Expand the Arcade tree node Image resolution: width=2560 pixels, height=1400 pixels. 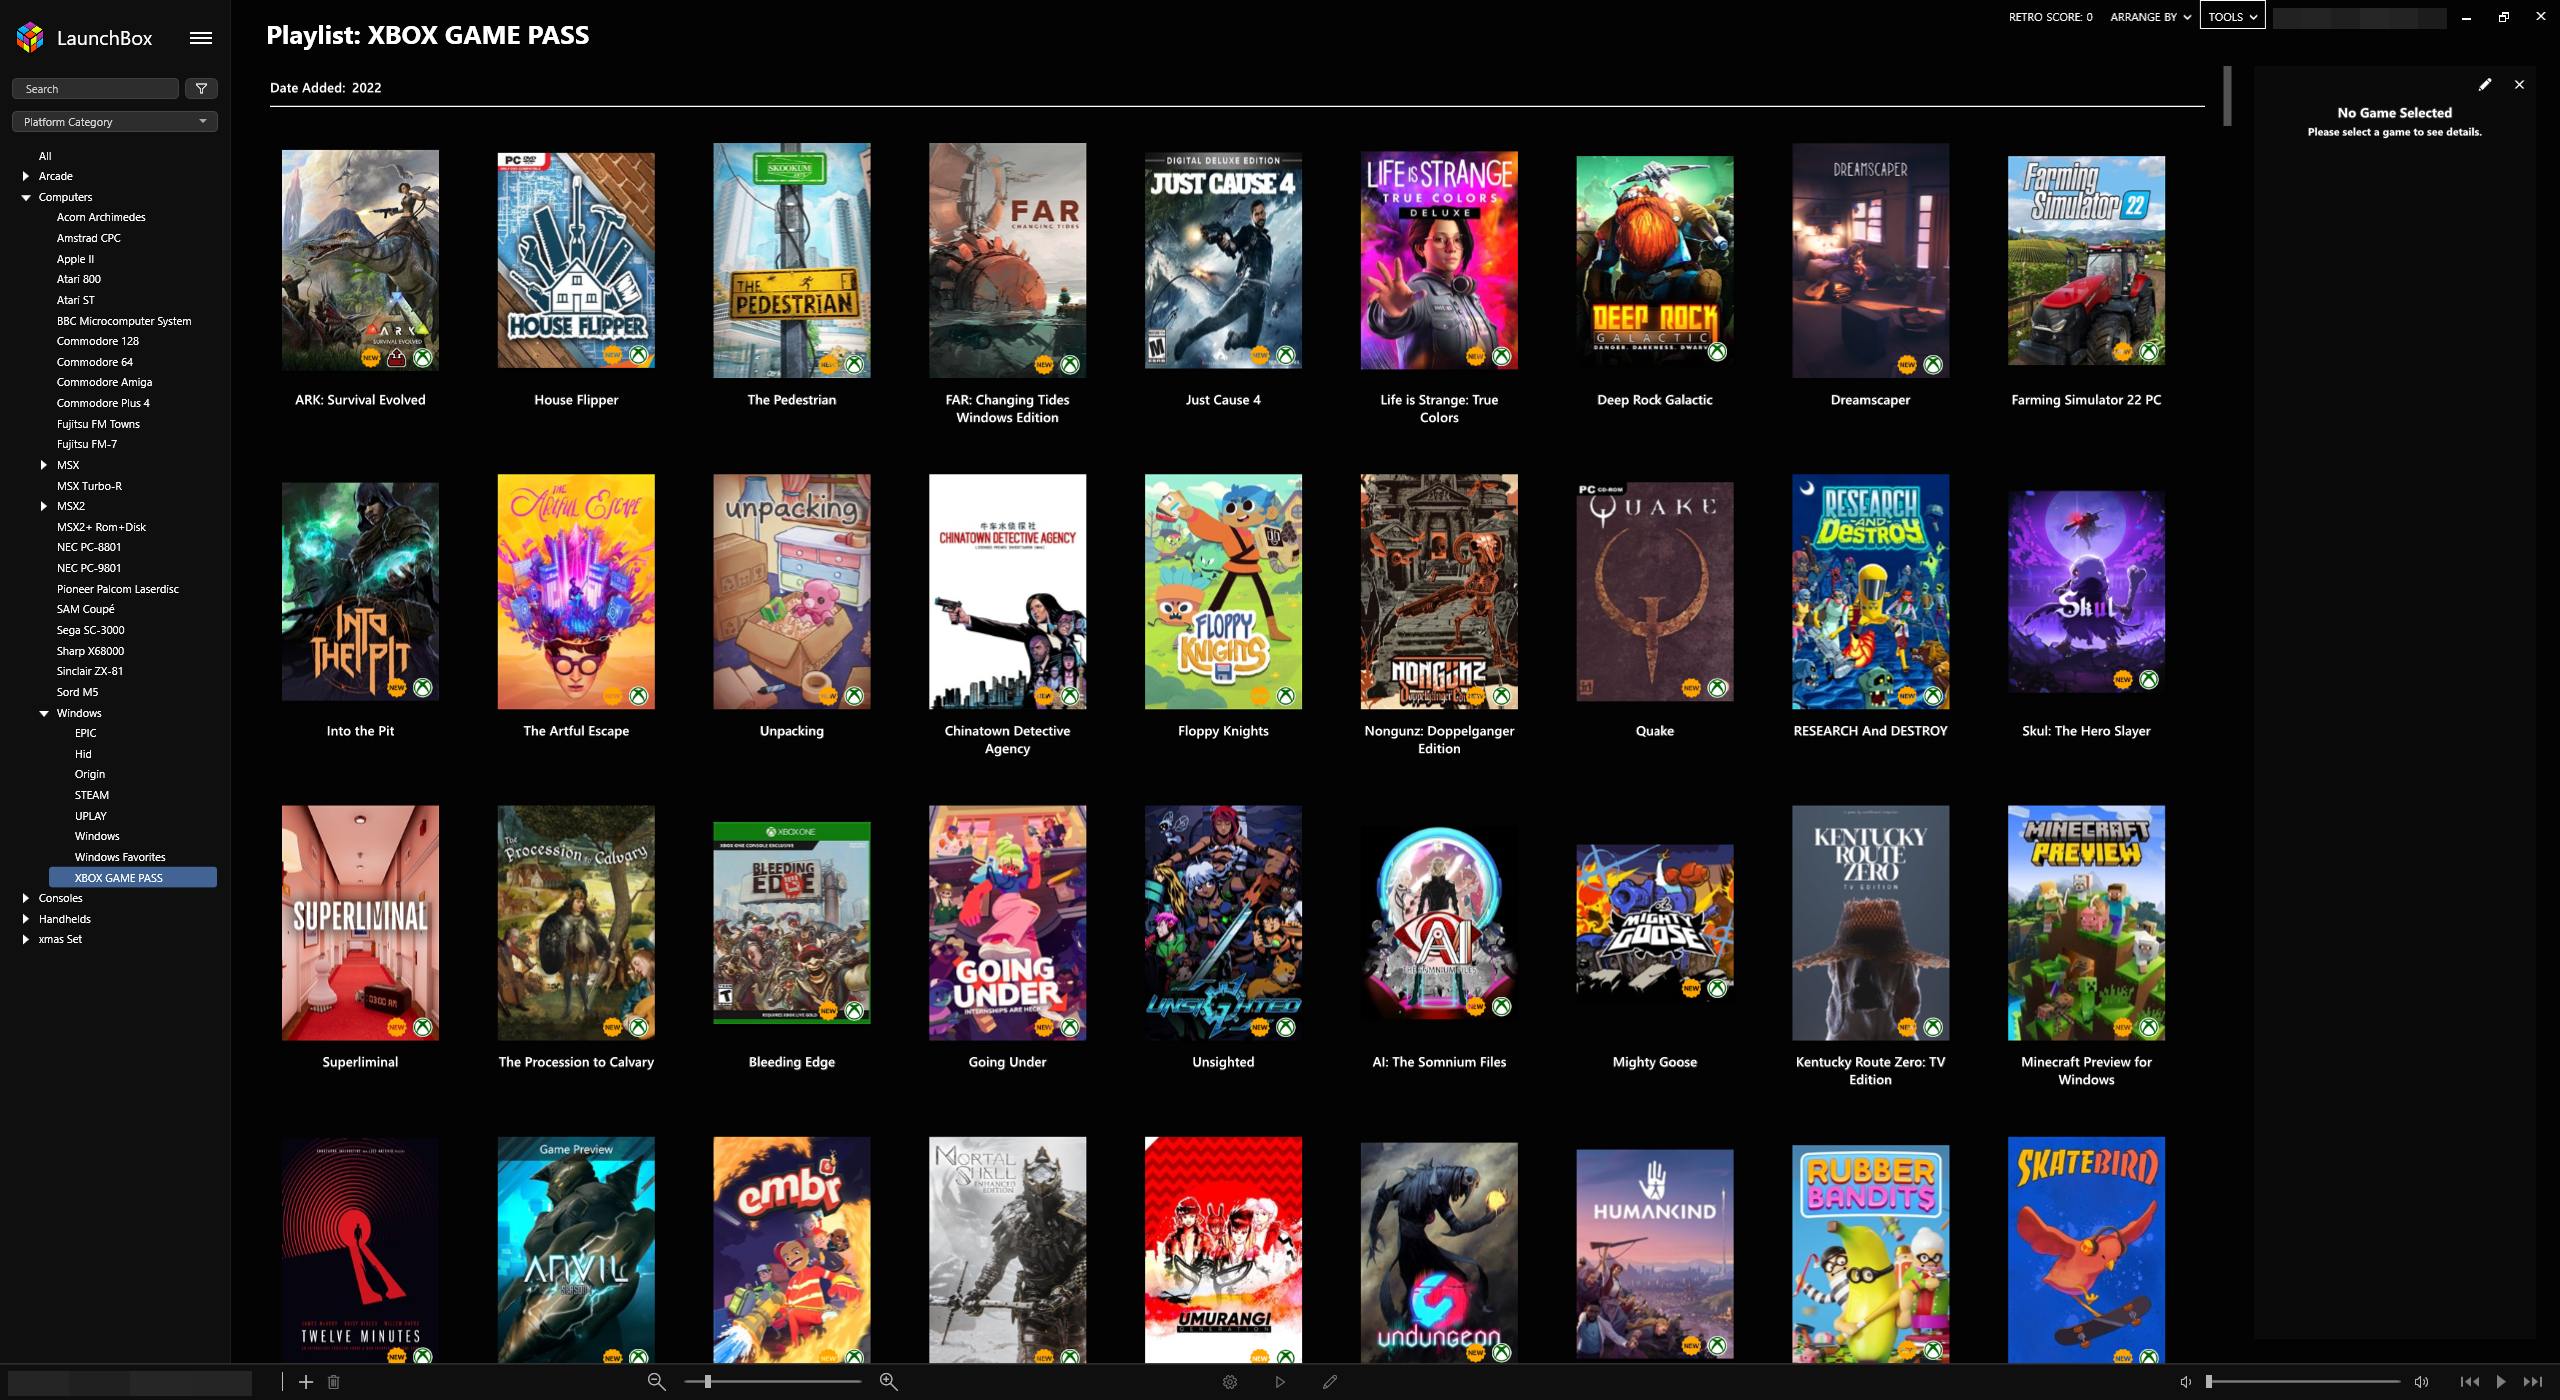pyautogui.click(x=26, y=176)
